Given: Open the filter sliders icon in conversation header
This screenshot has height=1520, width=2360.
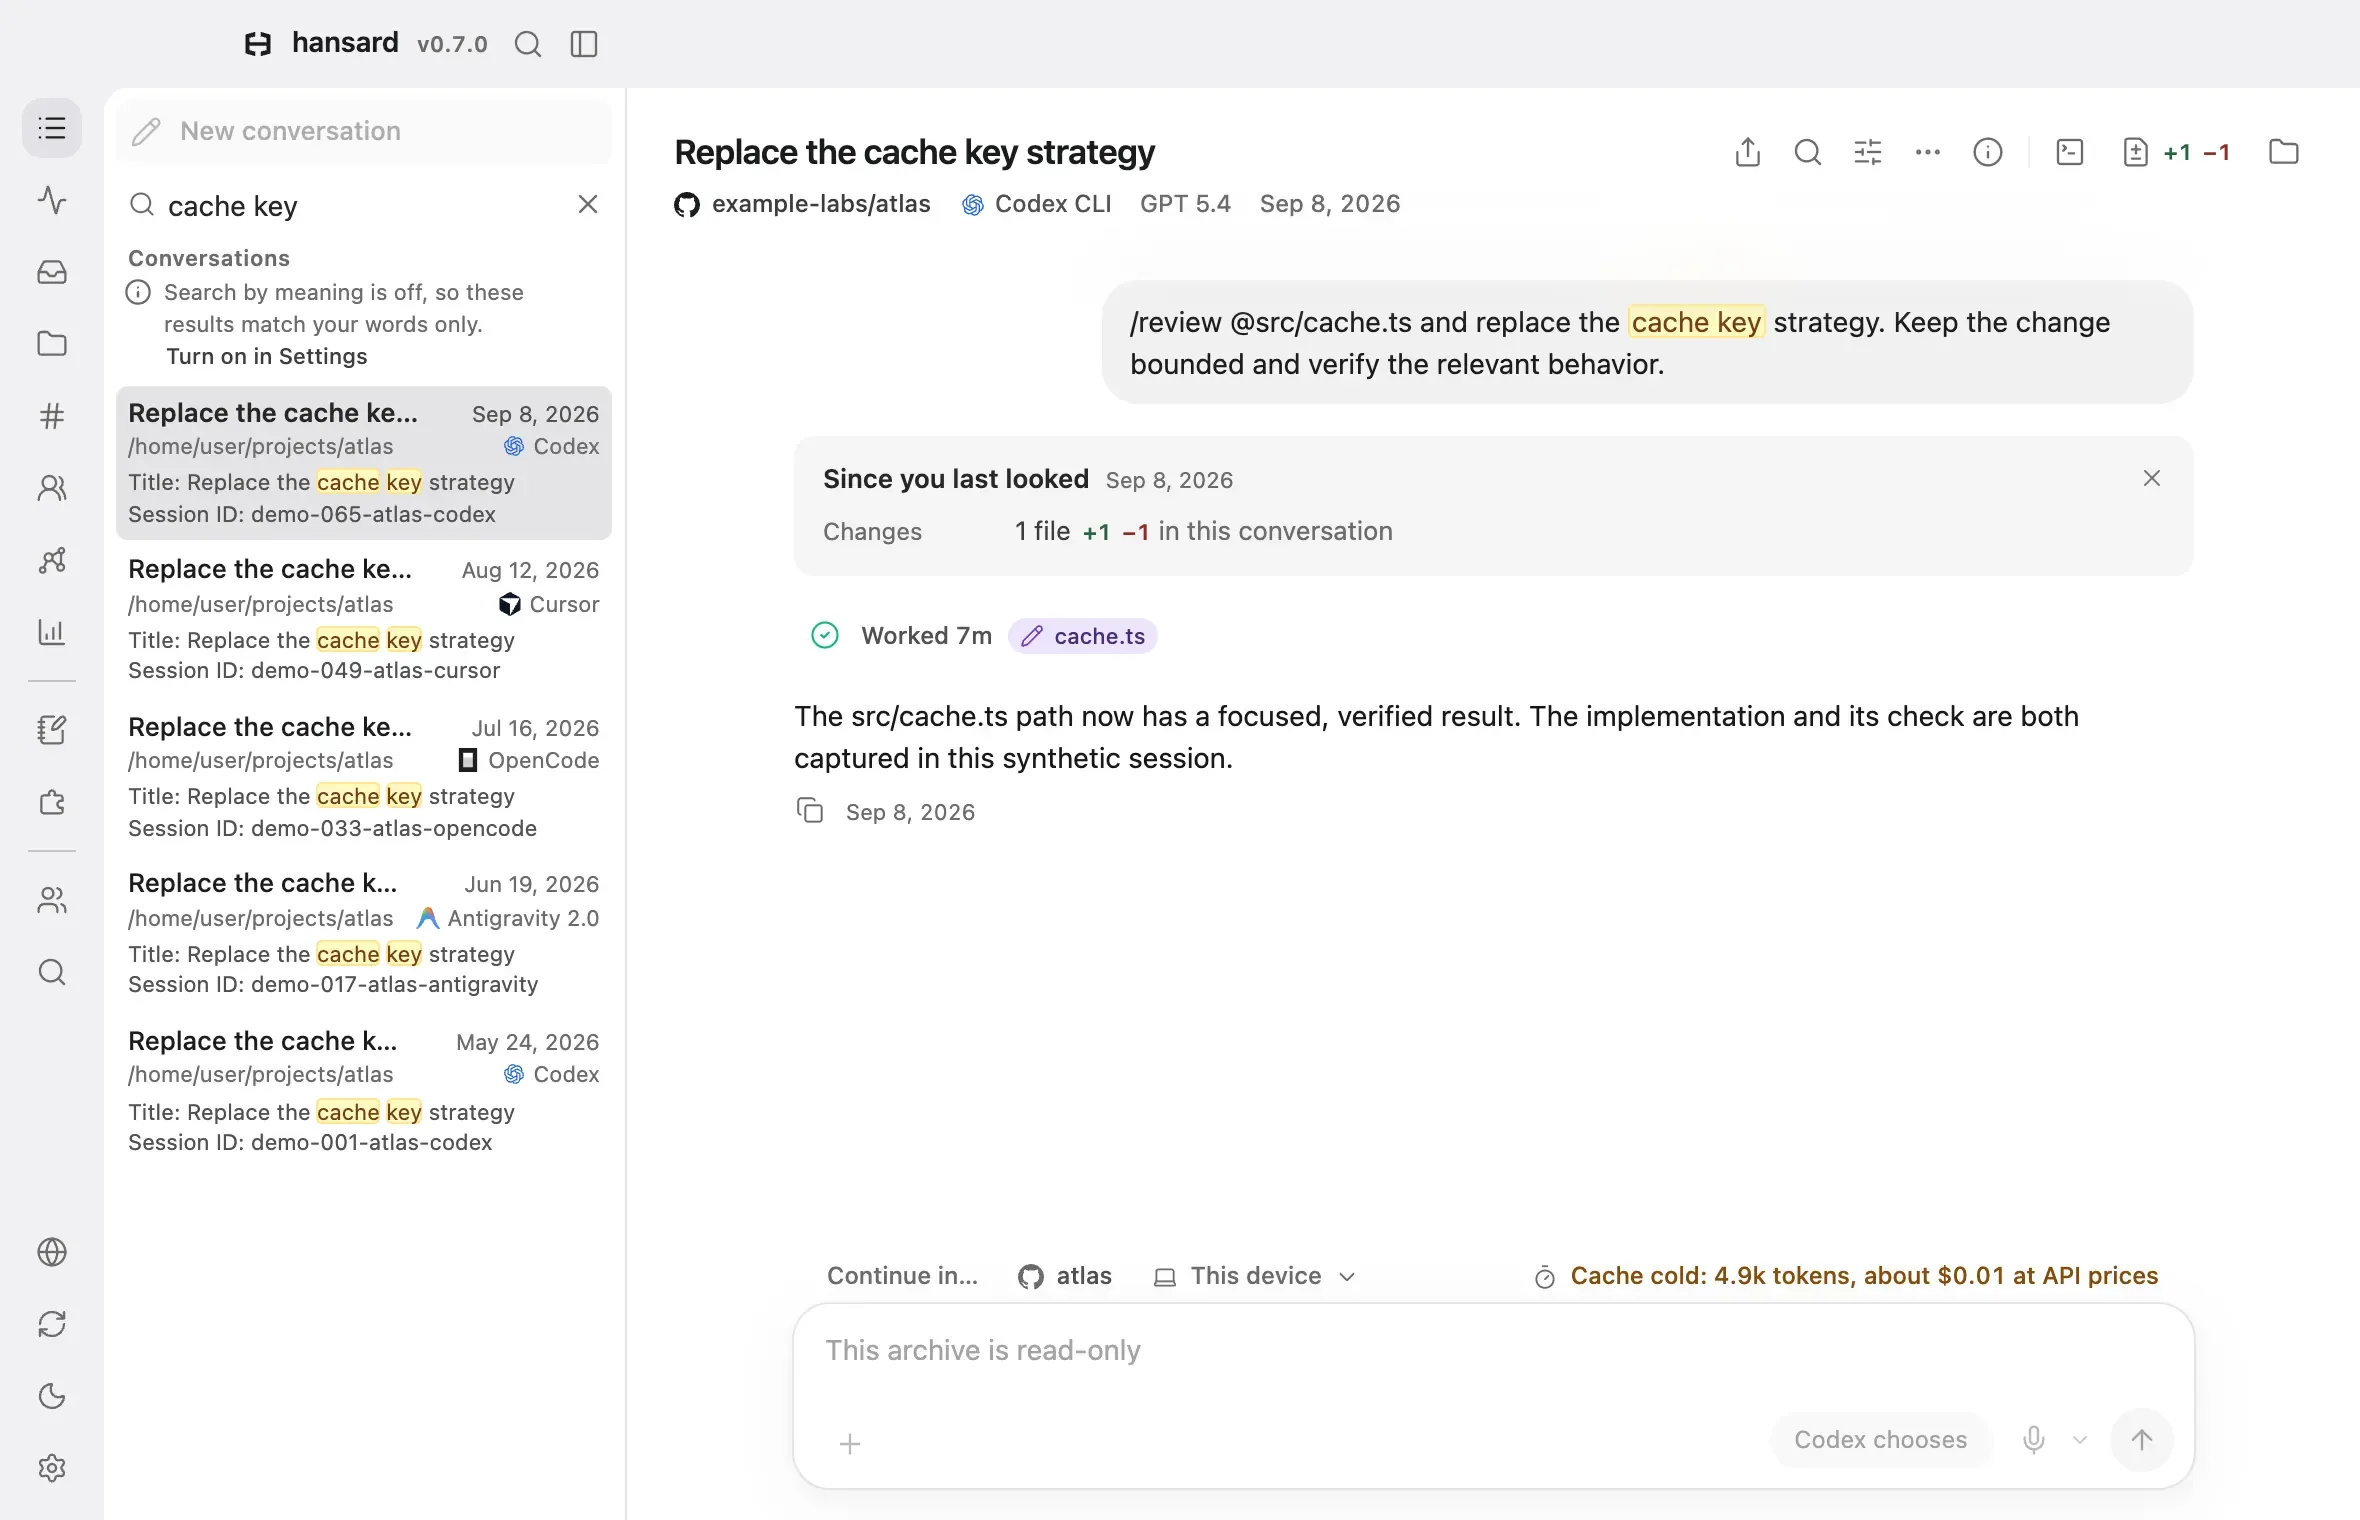Looking at the screenshot, I should [1868, 152].
